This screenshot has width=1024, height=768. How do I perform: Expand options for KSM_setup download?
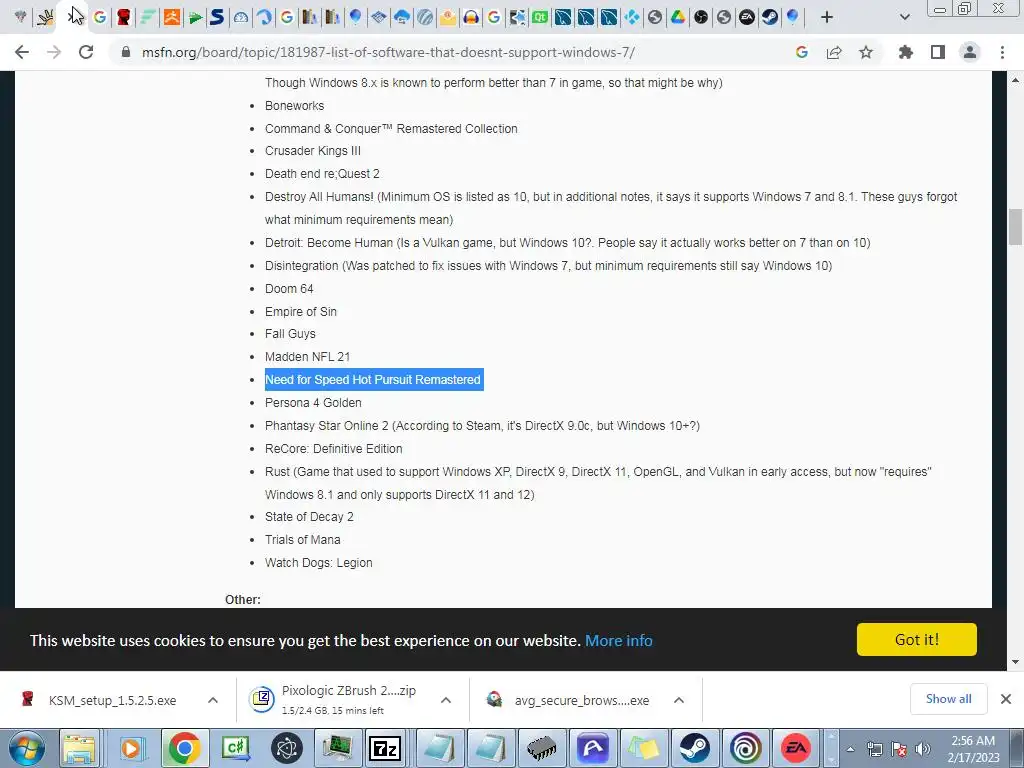pos(213,700)
